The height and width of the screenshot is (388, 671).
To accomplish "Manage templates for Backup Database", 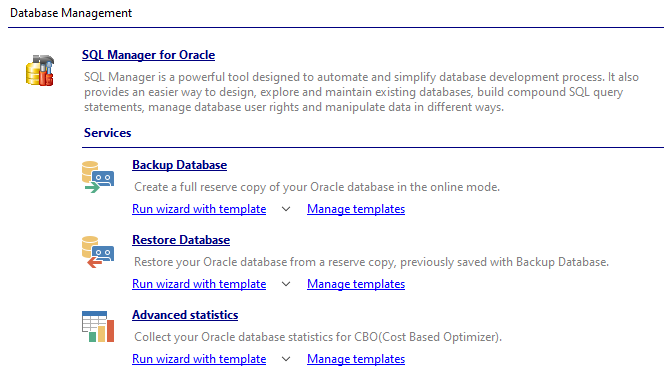I will 356,209.
